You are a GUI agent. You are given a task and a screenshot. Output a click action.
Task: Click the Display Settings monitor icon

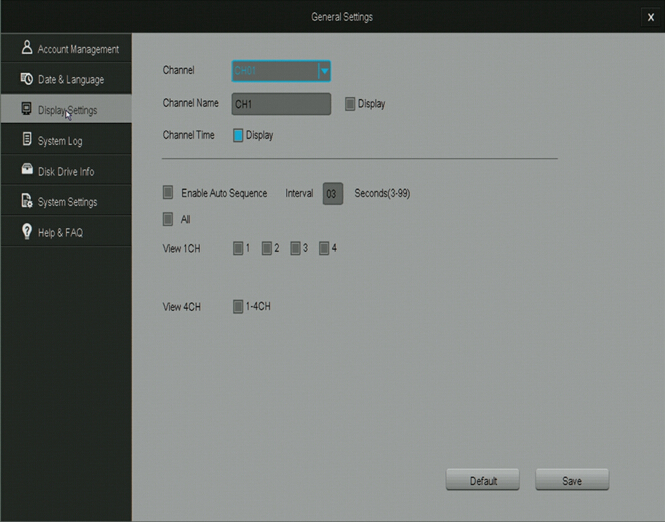[x=26, y=109]
